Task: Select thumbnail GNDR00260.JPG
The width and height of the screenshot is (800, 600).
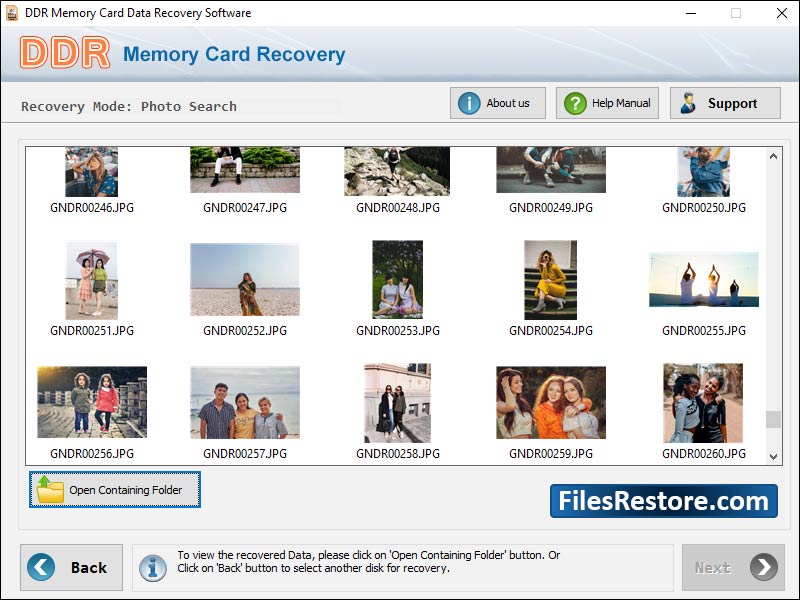Action: tap(703, 401)
